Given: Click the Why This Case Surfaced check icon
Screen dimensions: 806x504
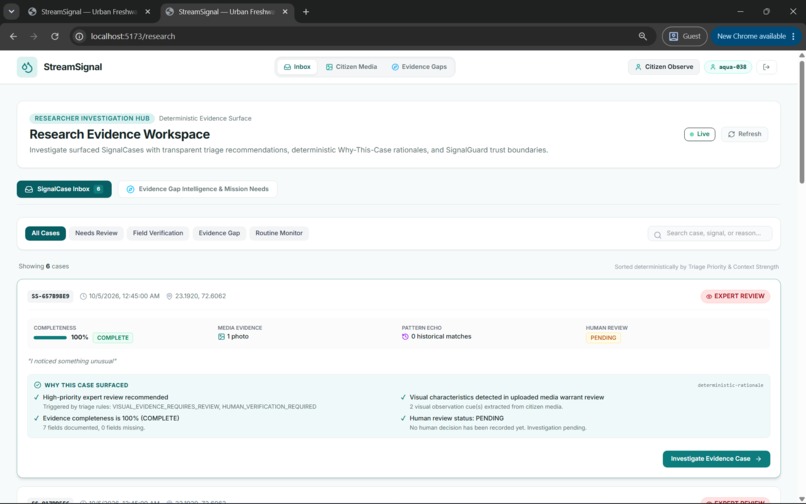Looking at the screenshot, I should [38, 385].
